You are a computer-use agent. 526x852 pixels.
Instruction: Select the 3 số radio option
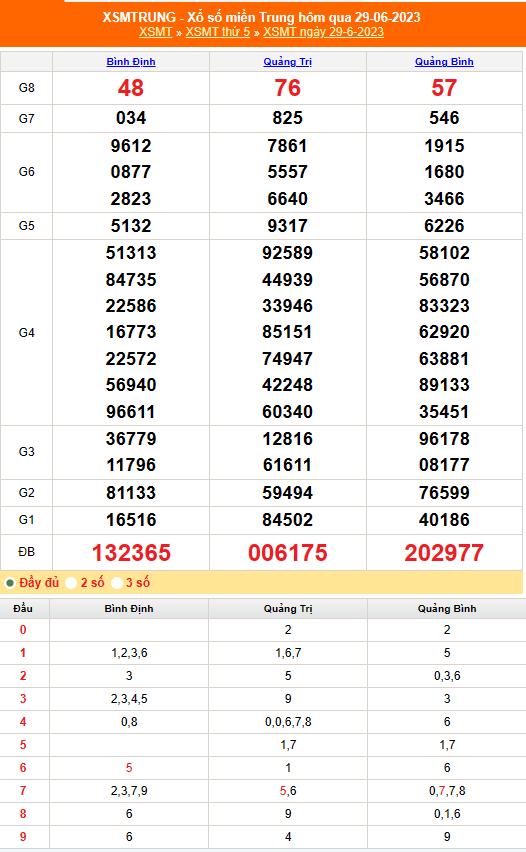tap(116, 583)
